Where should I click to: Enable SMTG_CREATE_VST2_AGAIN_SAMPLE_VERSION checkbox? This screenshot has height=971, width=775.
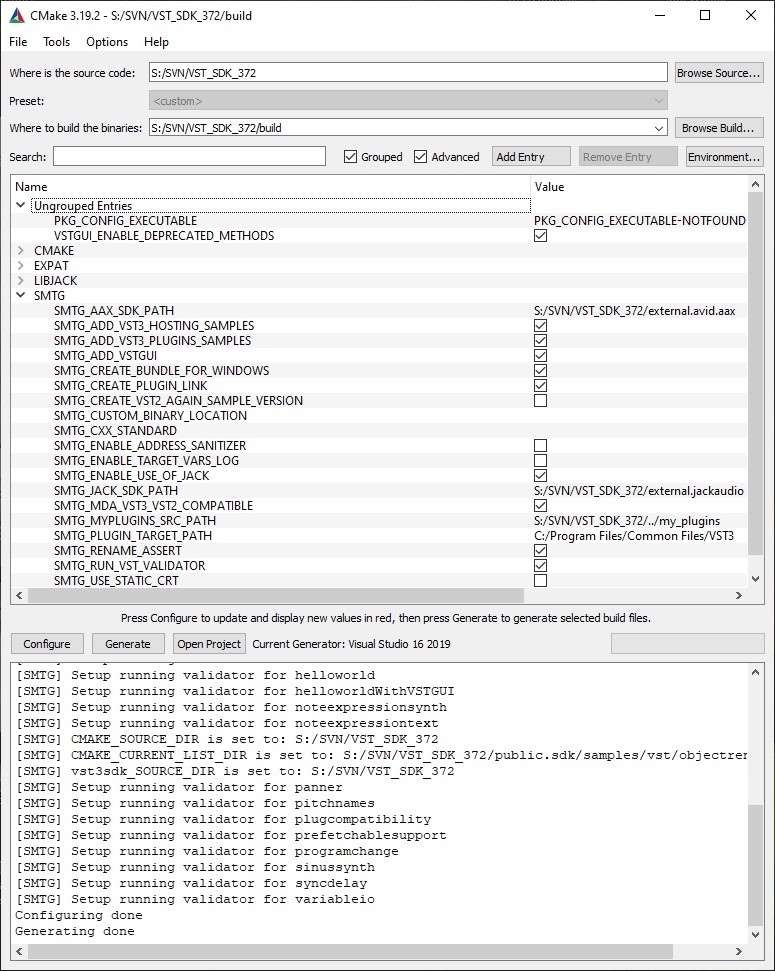coord(540,401)
